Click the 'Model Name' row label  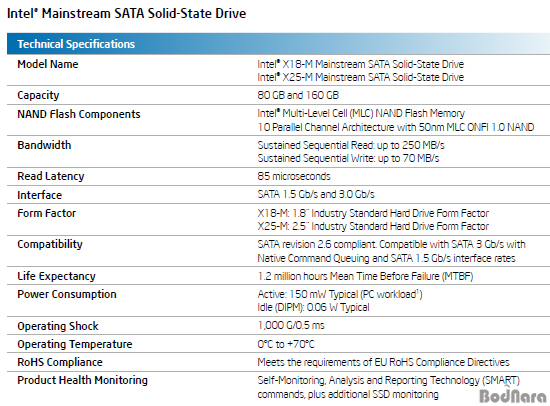[x=48, y=64]
